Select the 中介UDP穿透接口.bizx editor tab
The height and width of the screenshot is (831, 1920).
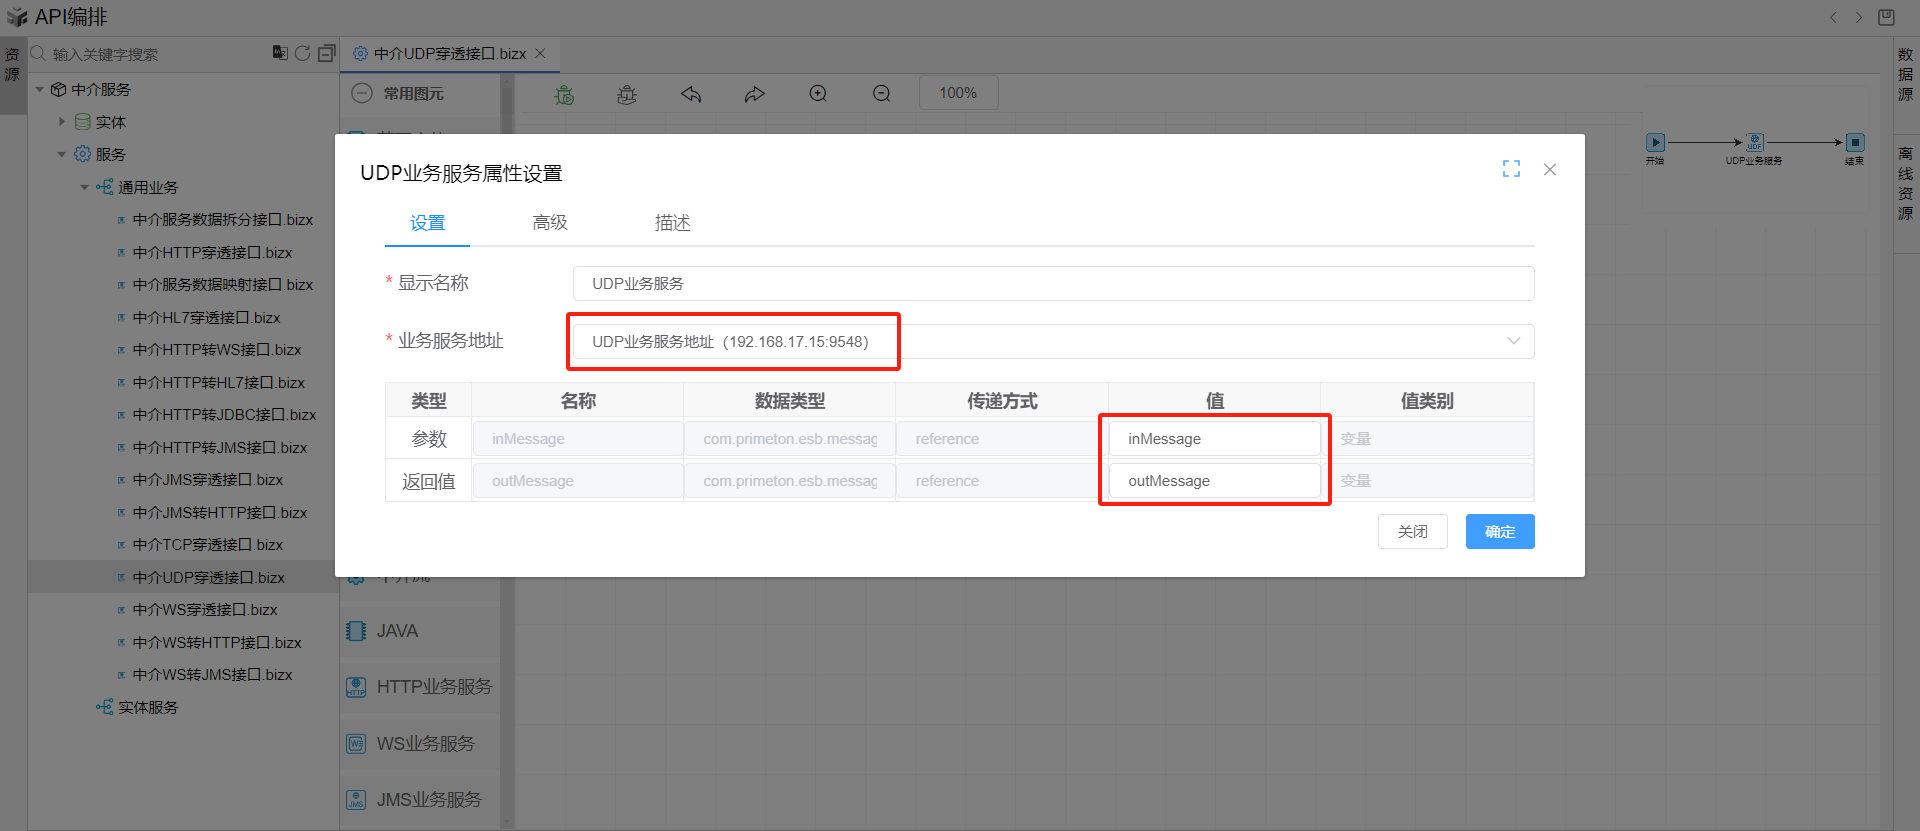[x=450, y=53]
